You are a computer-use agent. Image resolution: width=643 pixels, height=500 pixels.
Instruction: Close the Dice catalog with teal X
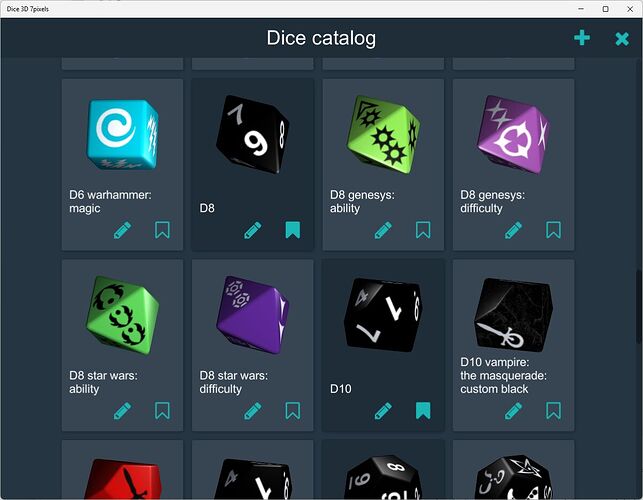pos(622,39)
